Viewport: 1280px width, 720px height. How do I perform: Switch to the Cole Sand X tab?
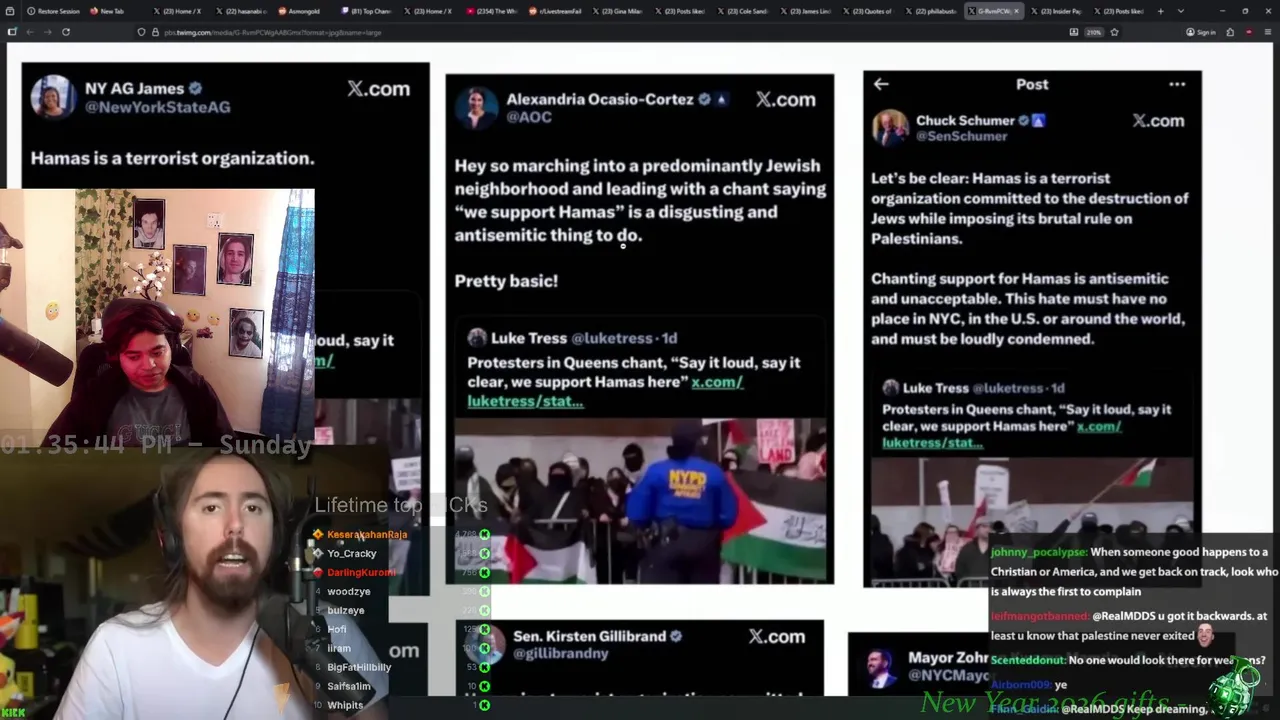coord(742,11)
